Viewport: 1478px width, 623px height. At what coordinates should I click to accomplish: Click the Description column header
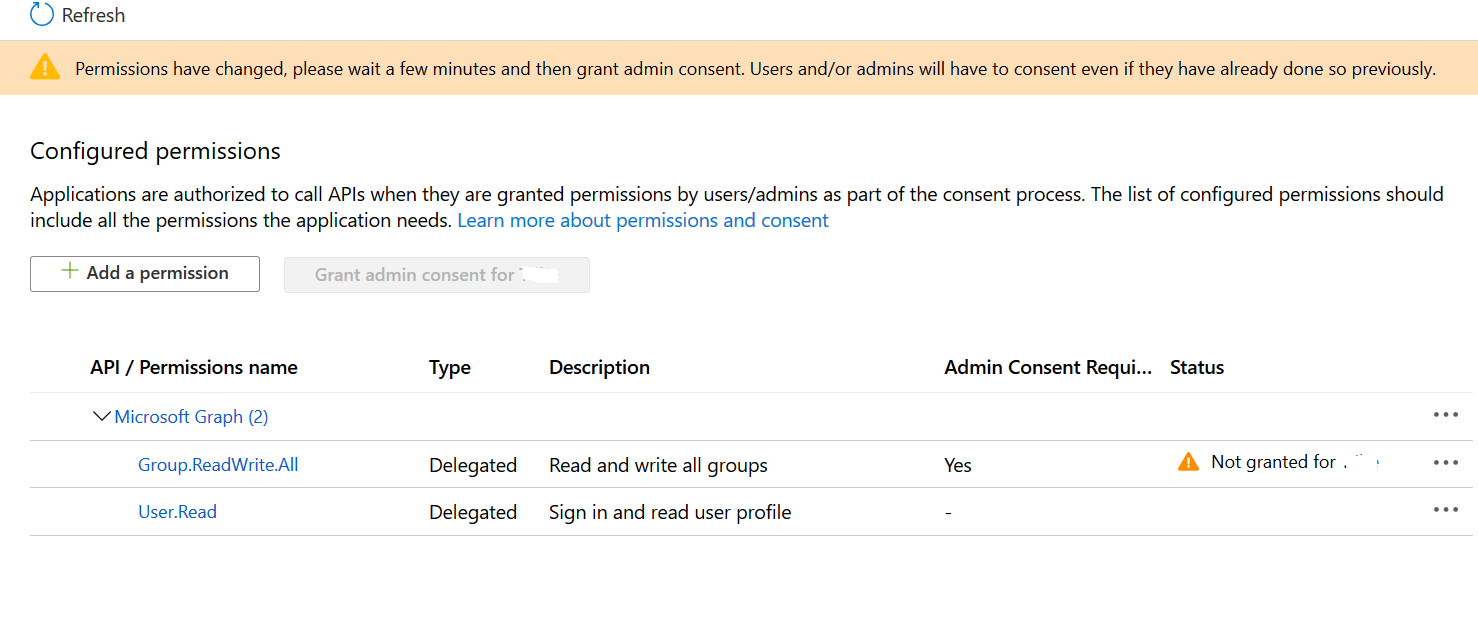[x=599, y=367]
